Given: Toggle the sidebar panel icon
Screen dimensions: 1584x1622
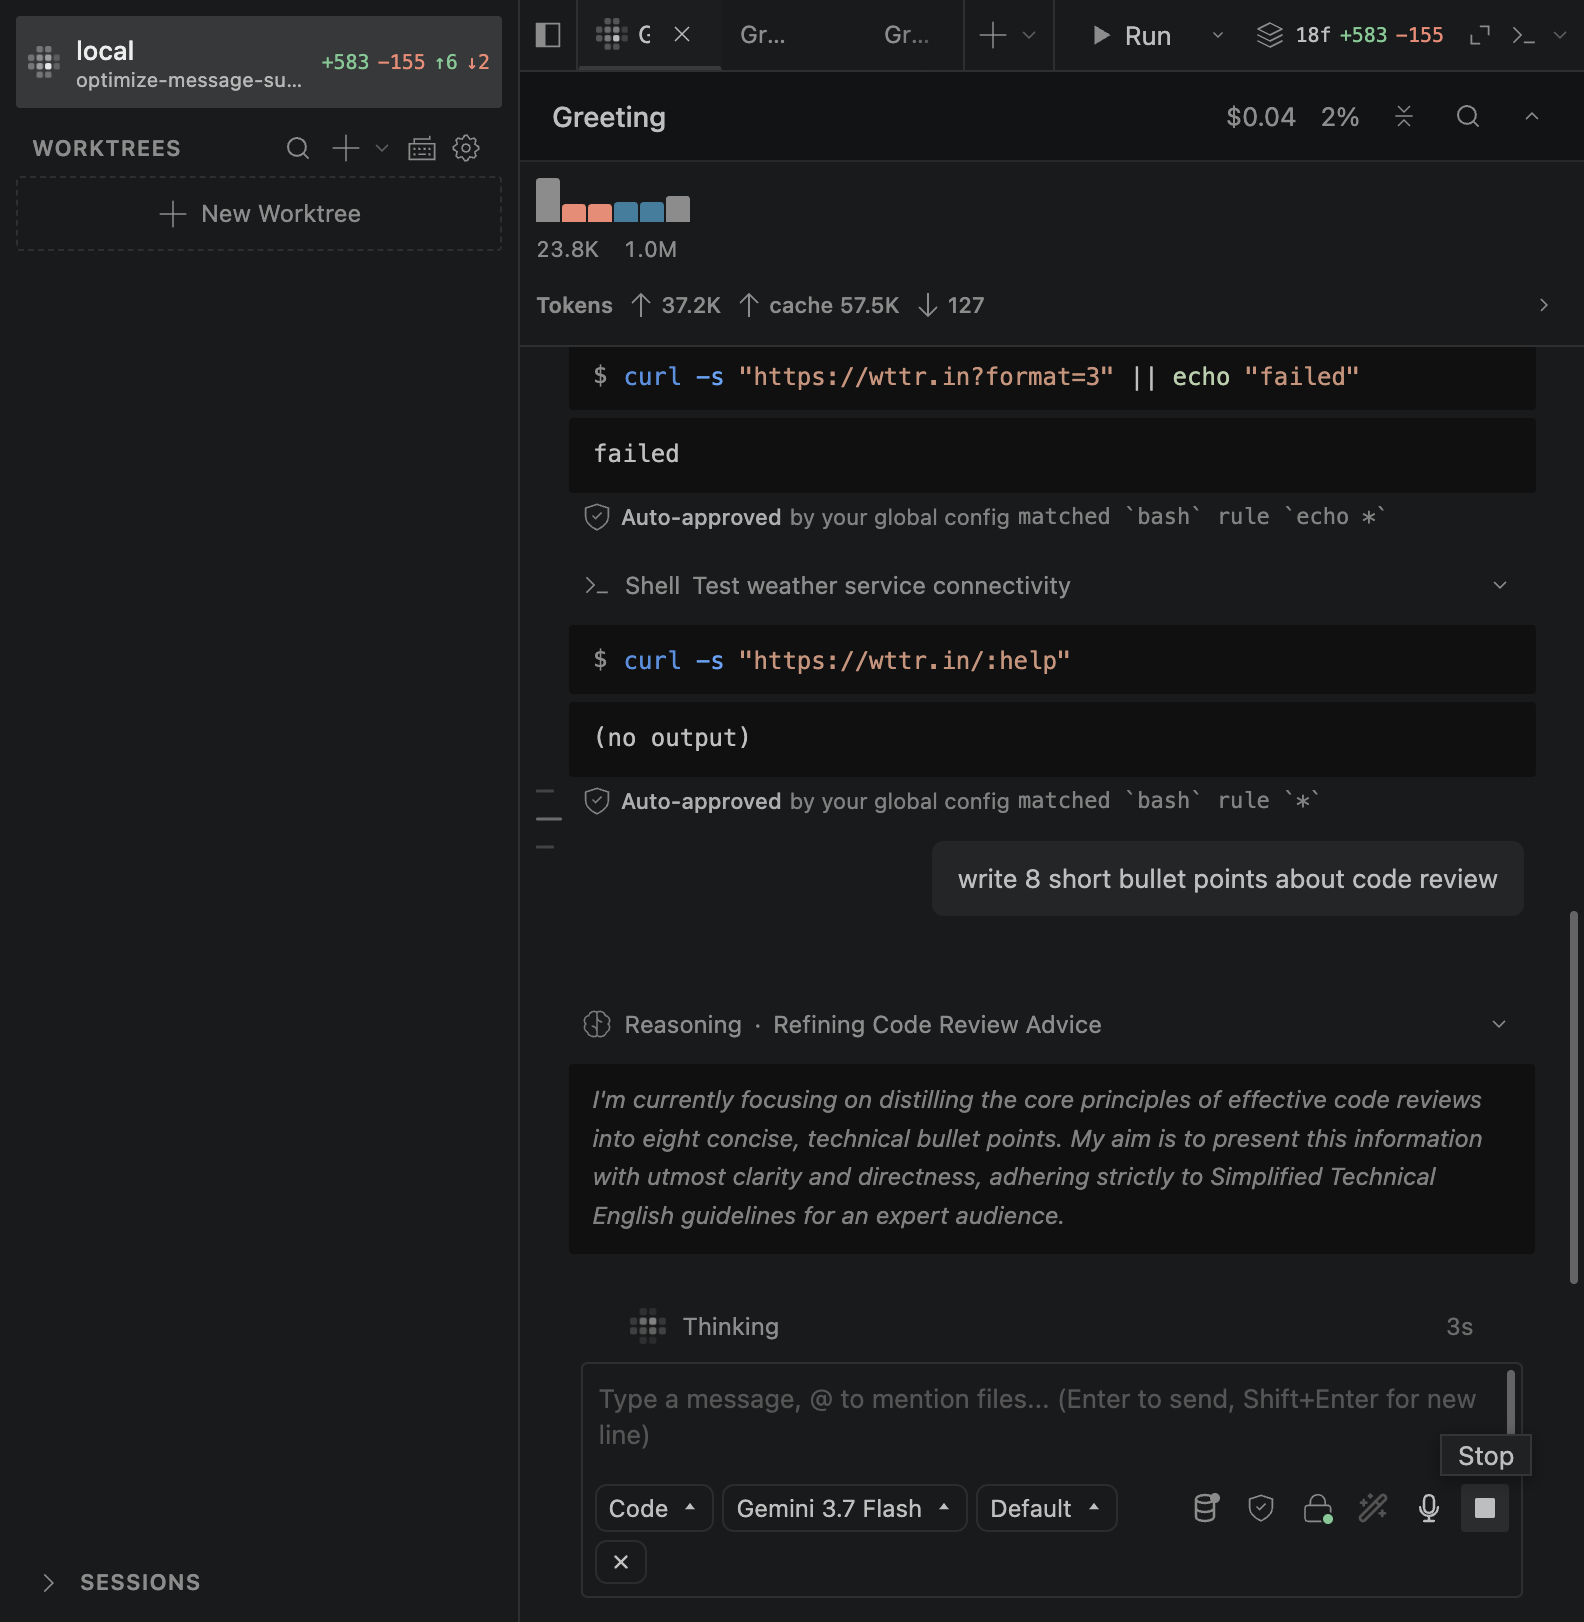Looking at the screenshot, I should (548, 35).
